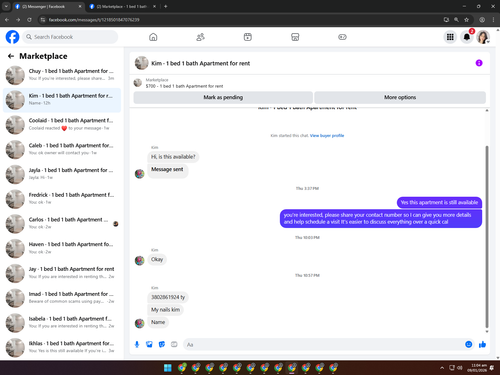Click More options button
The height and width of the screenshot is (375, 500).
[x=400, y=97]
